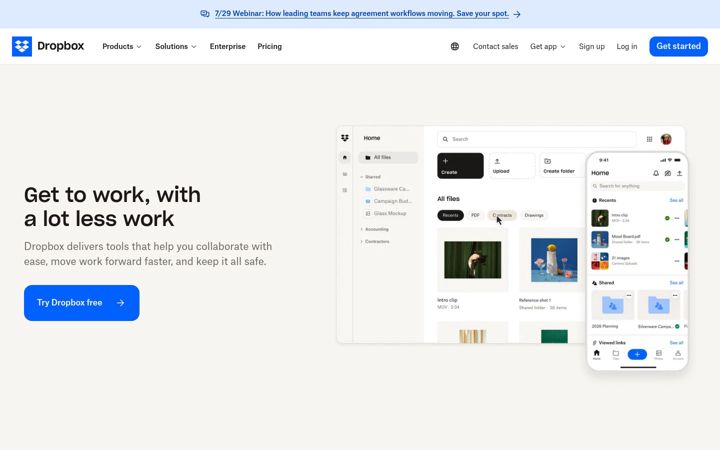
Task: Click the Create folder tile
Action: point(563,166)
